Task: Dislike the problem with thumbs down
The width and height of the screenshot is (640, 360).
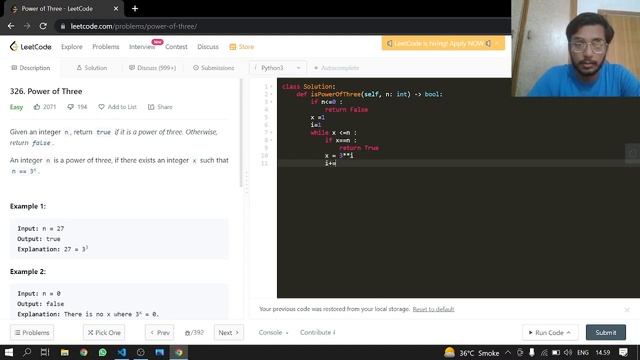Action: click(77, 107)
